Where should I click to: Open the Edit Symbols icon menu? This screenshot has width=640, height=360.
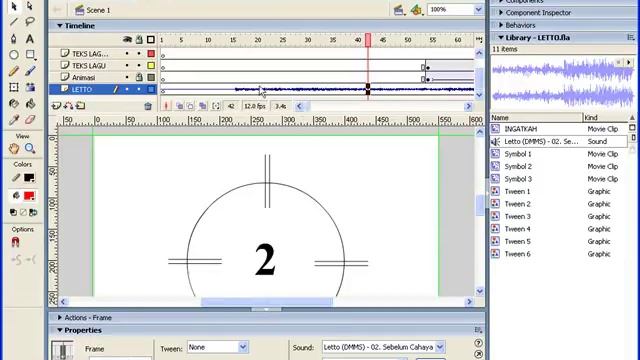(416, 10)
